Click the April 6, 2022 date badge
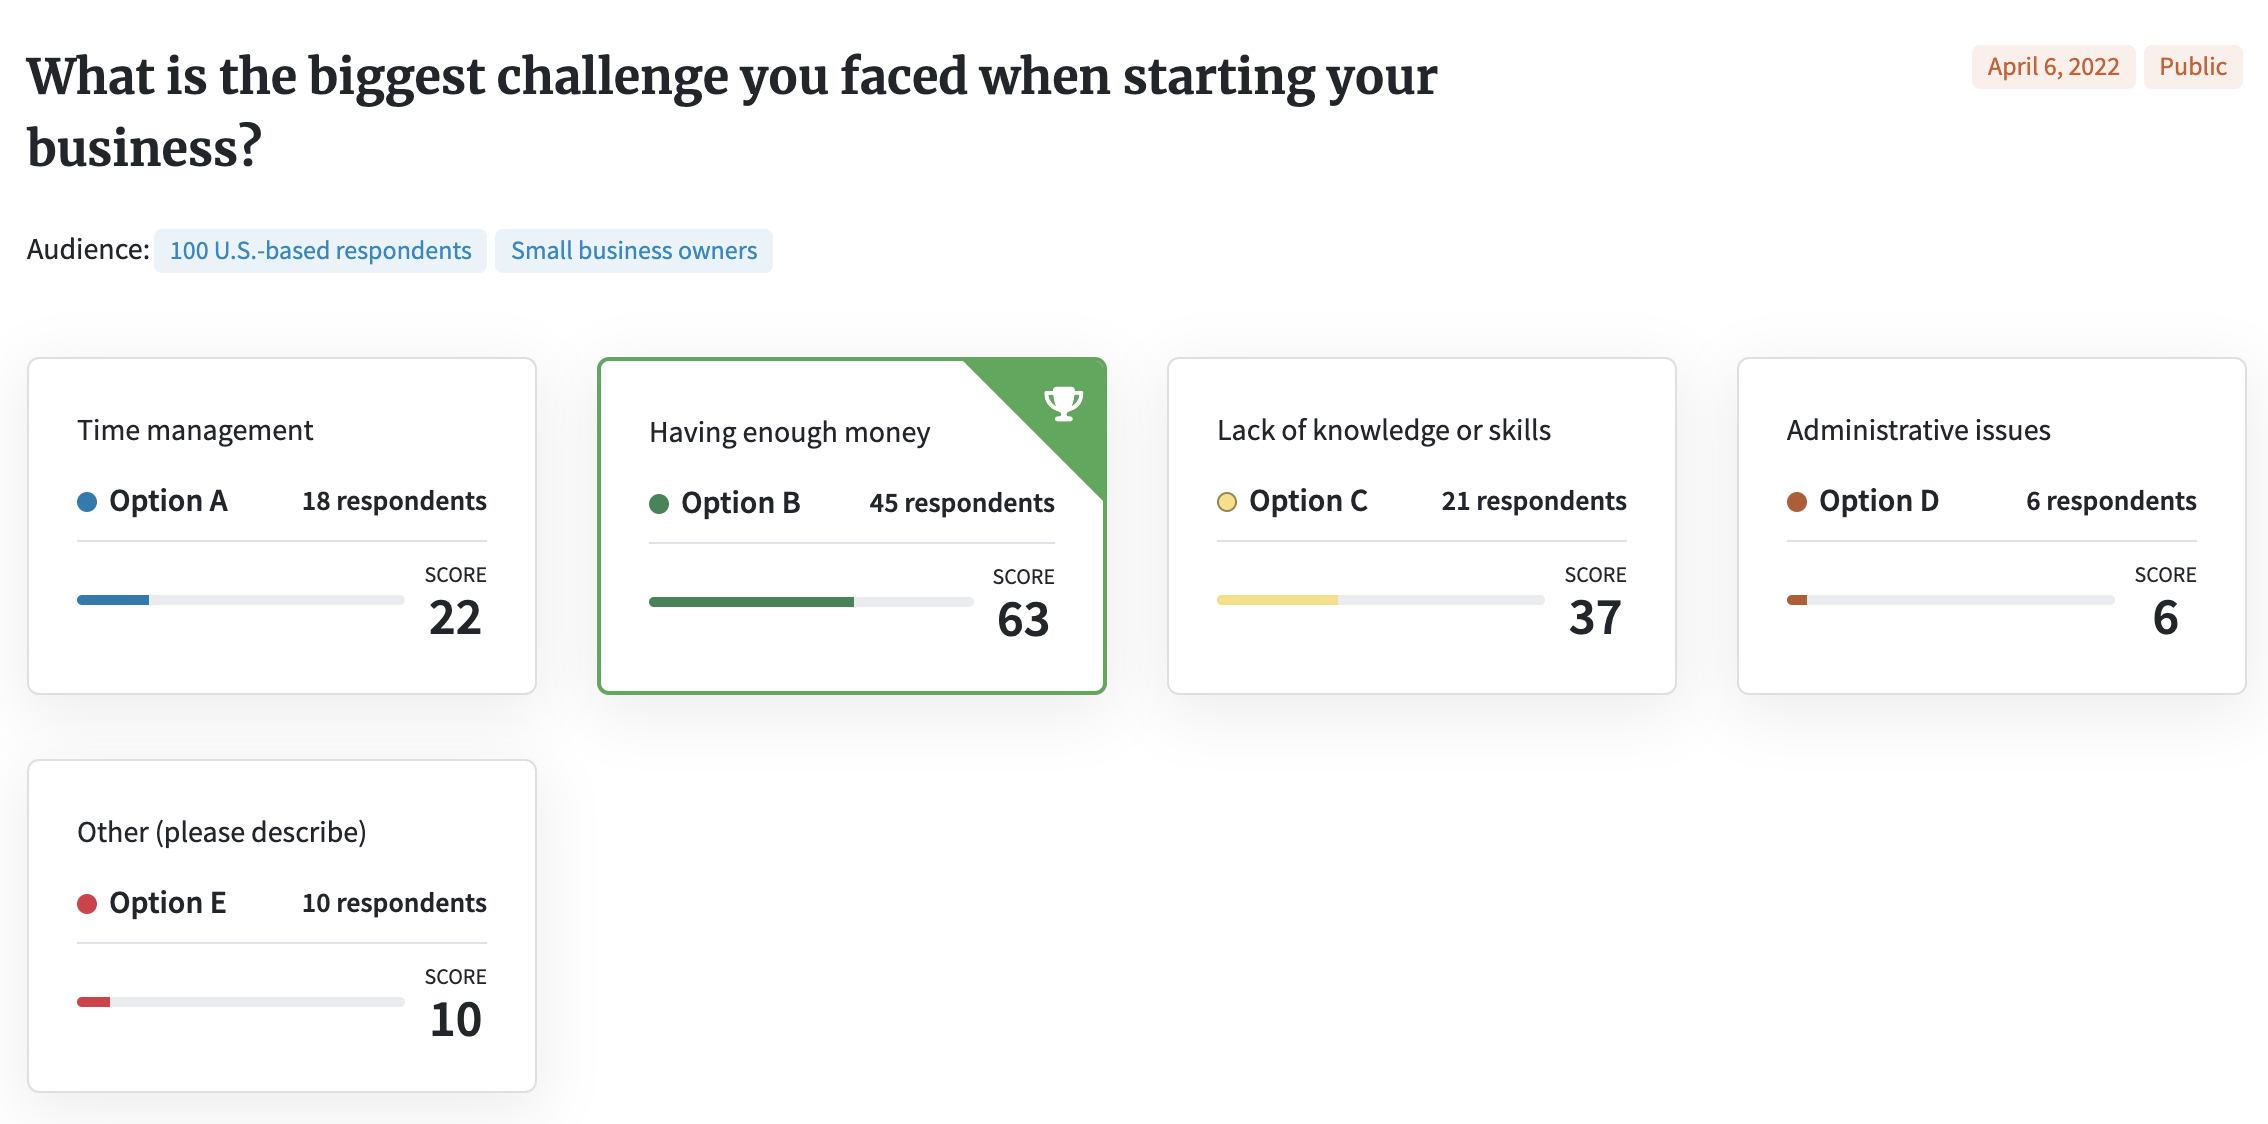Viewport: 2268px width, 1124px height. [2053, 67]
